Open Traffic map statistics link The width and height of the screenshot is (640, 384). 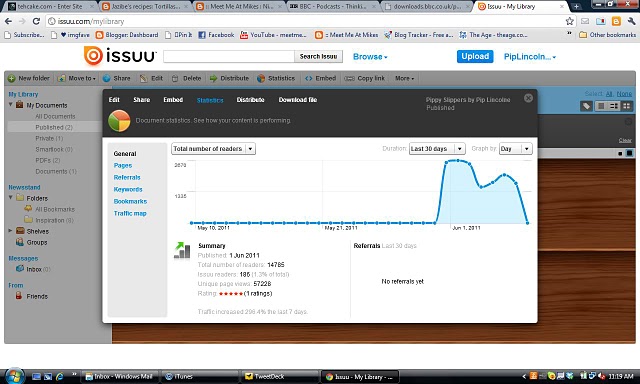coord(130,213)
